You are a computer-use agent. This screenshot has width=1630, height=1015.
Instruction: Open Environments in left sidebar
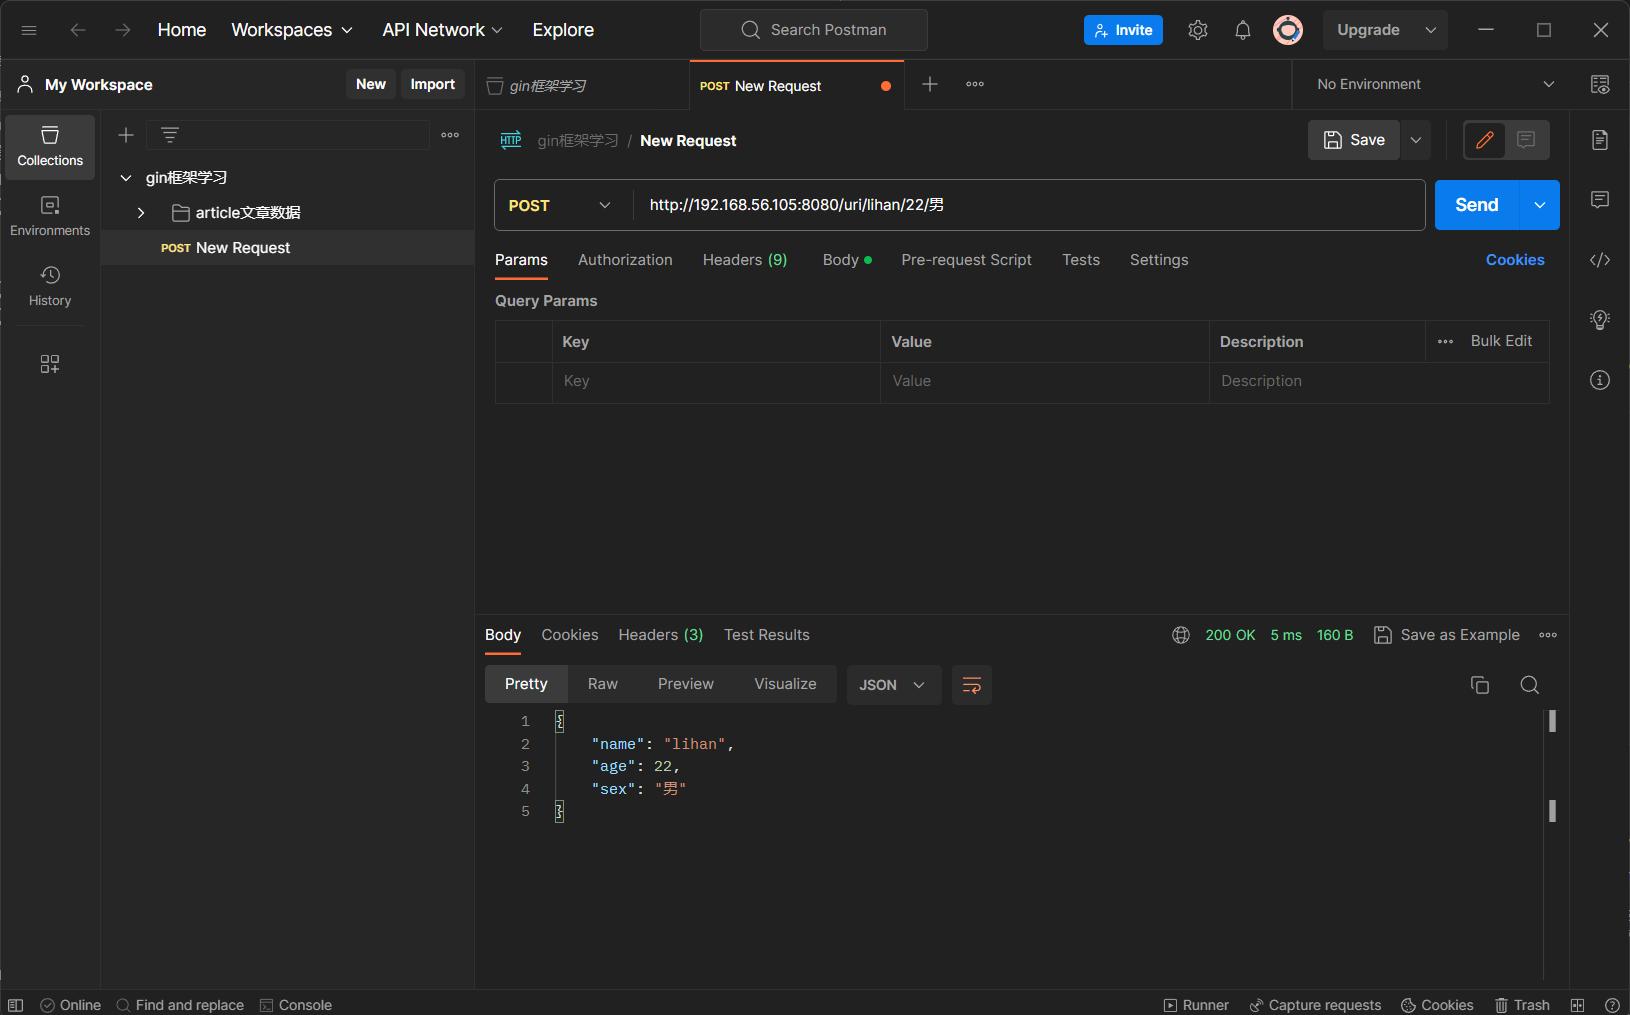tap(50, 216)
